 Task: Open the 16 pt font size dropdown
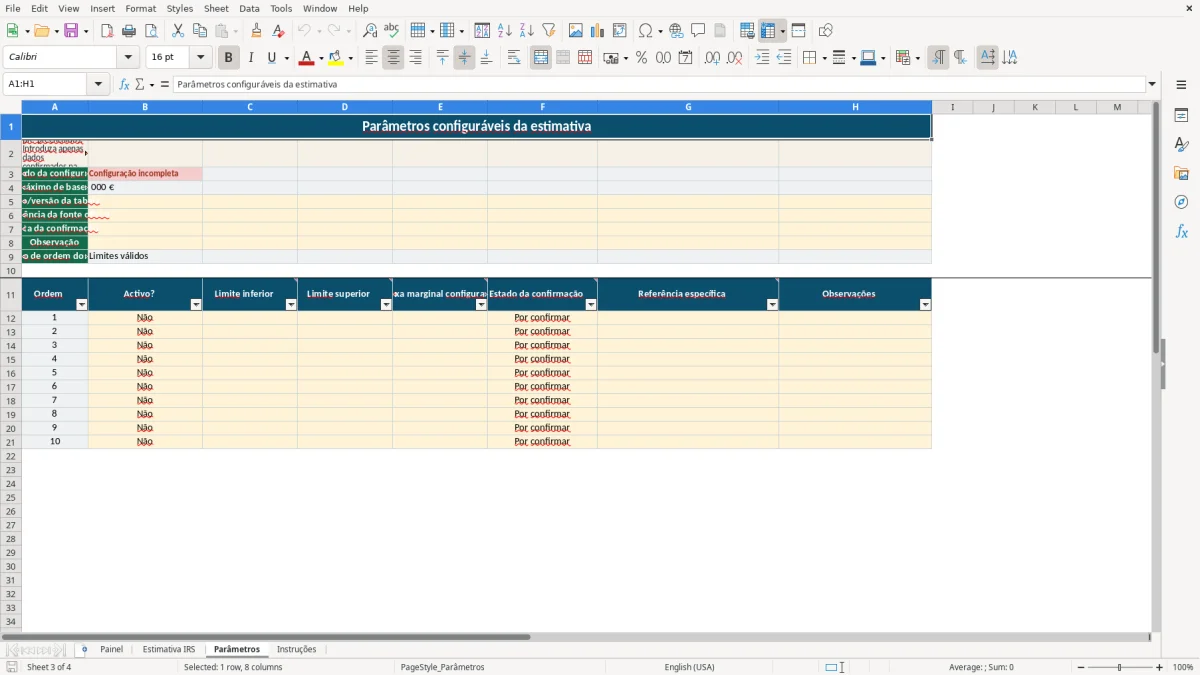tap(200, 58)
